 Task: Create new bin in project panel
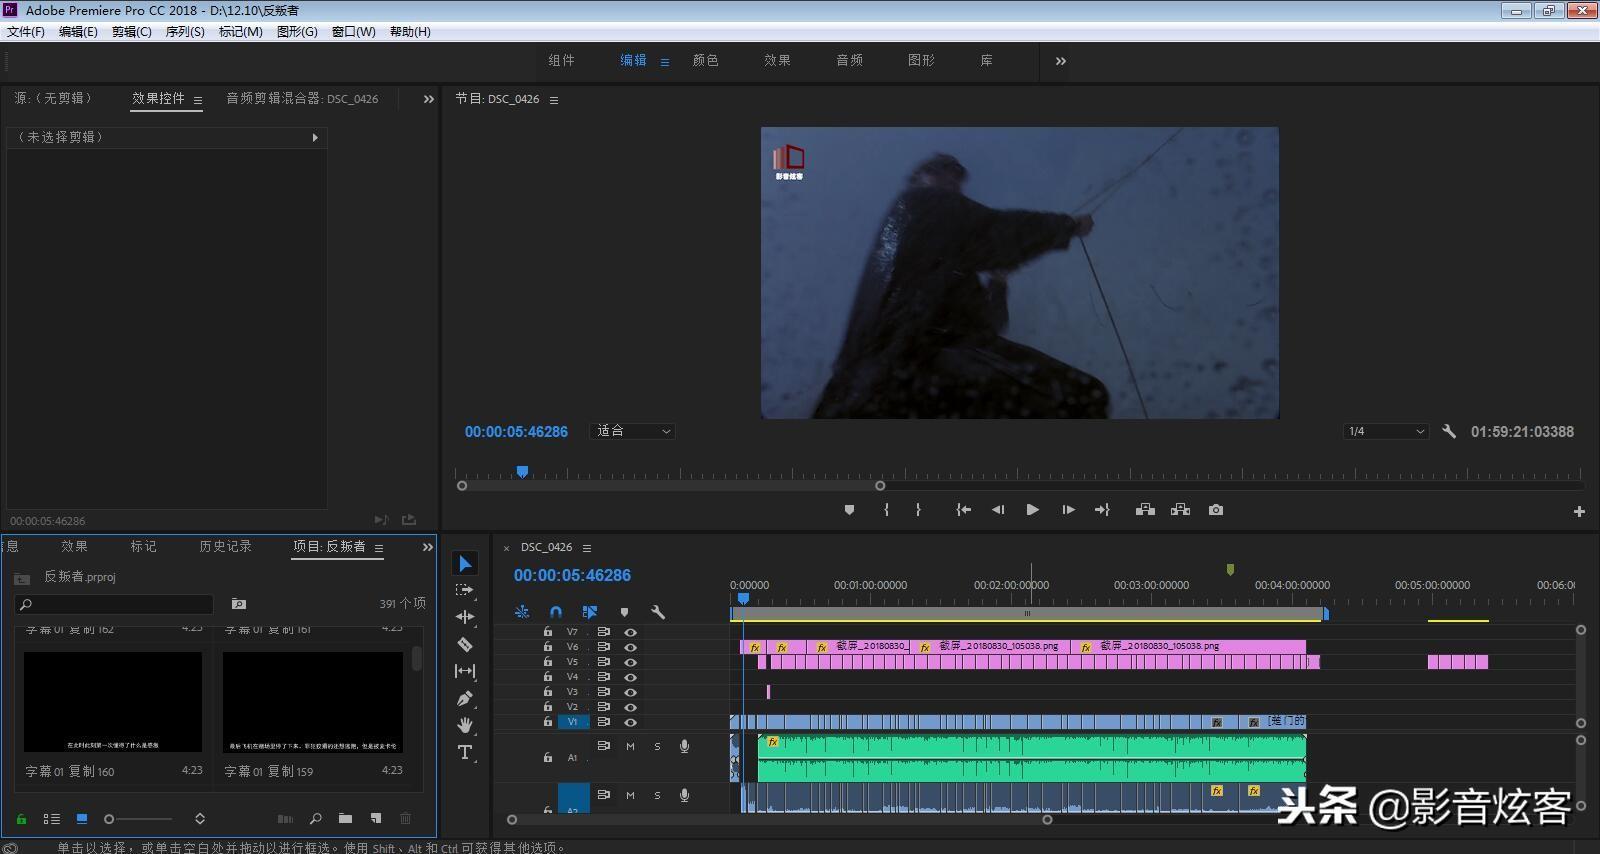pos(345,818)
